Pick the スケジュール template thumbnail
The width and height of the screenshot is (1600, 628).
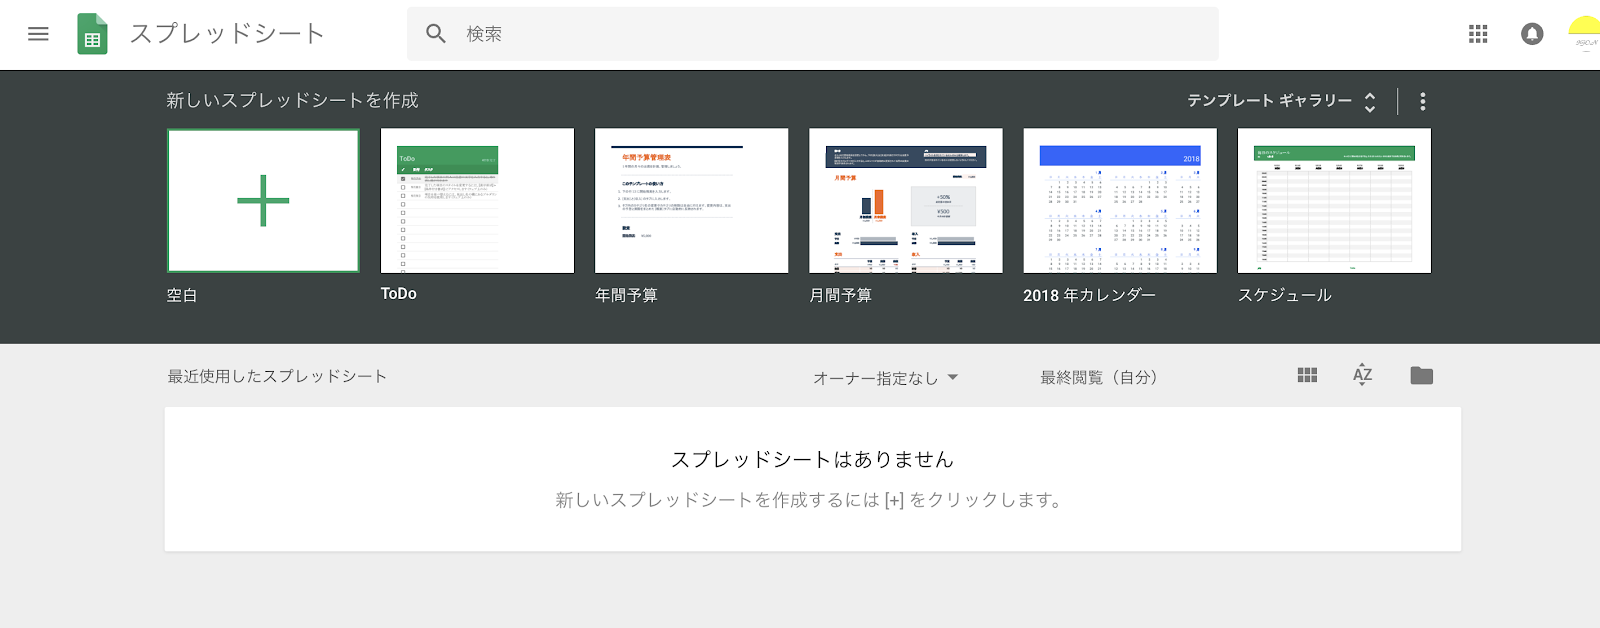pos(1334,201)
